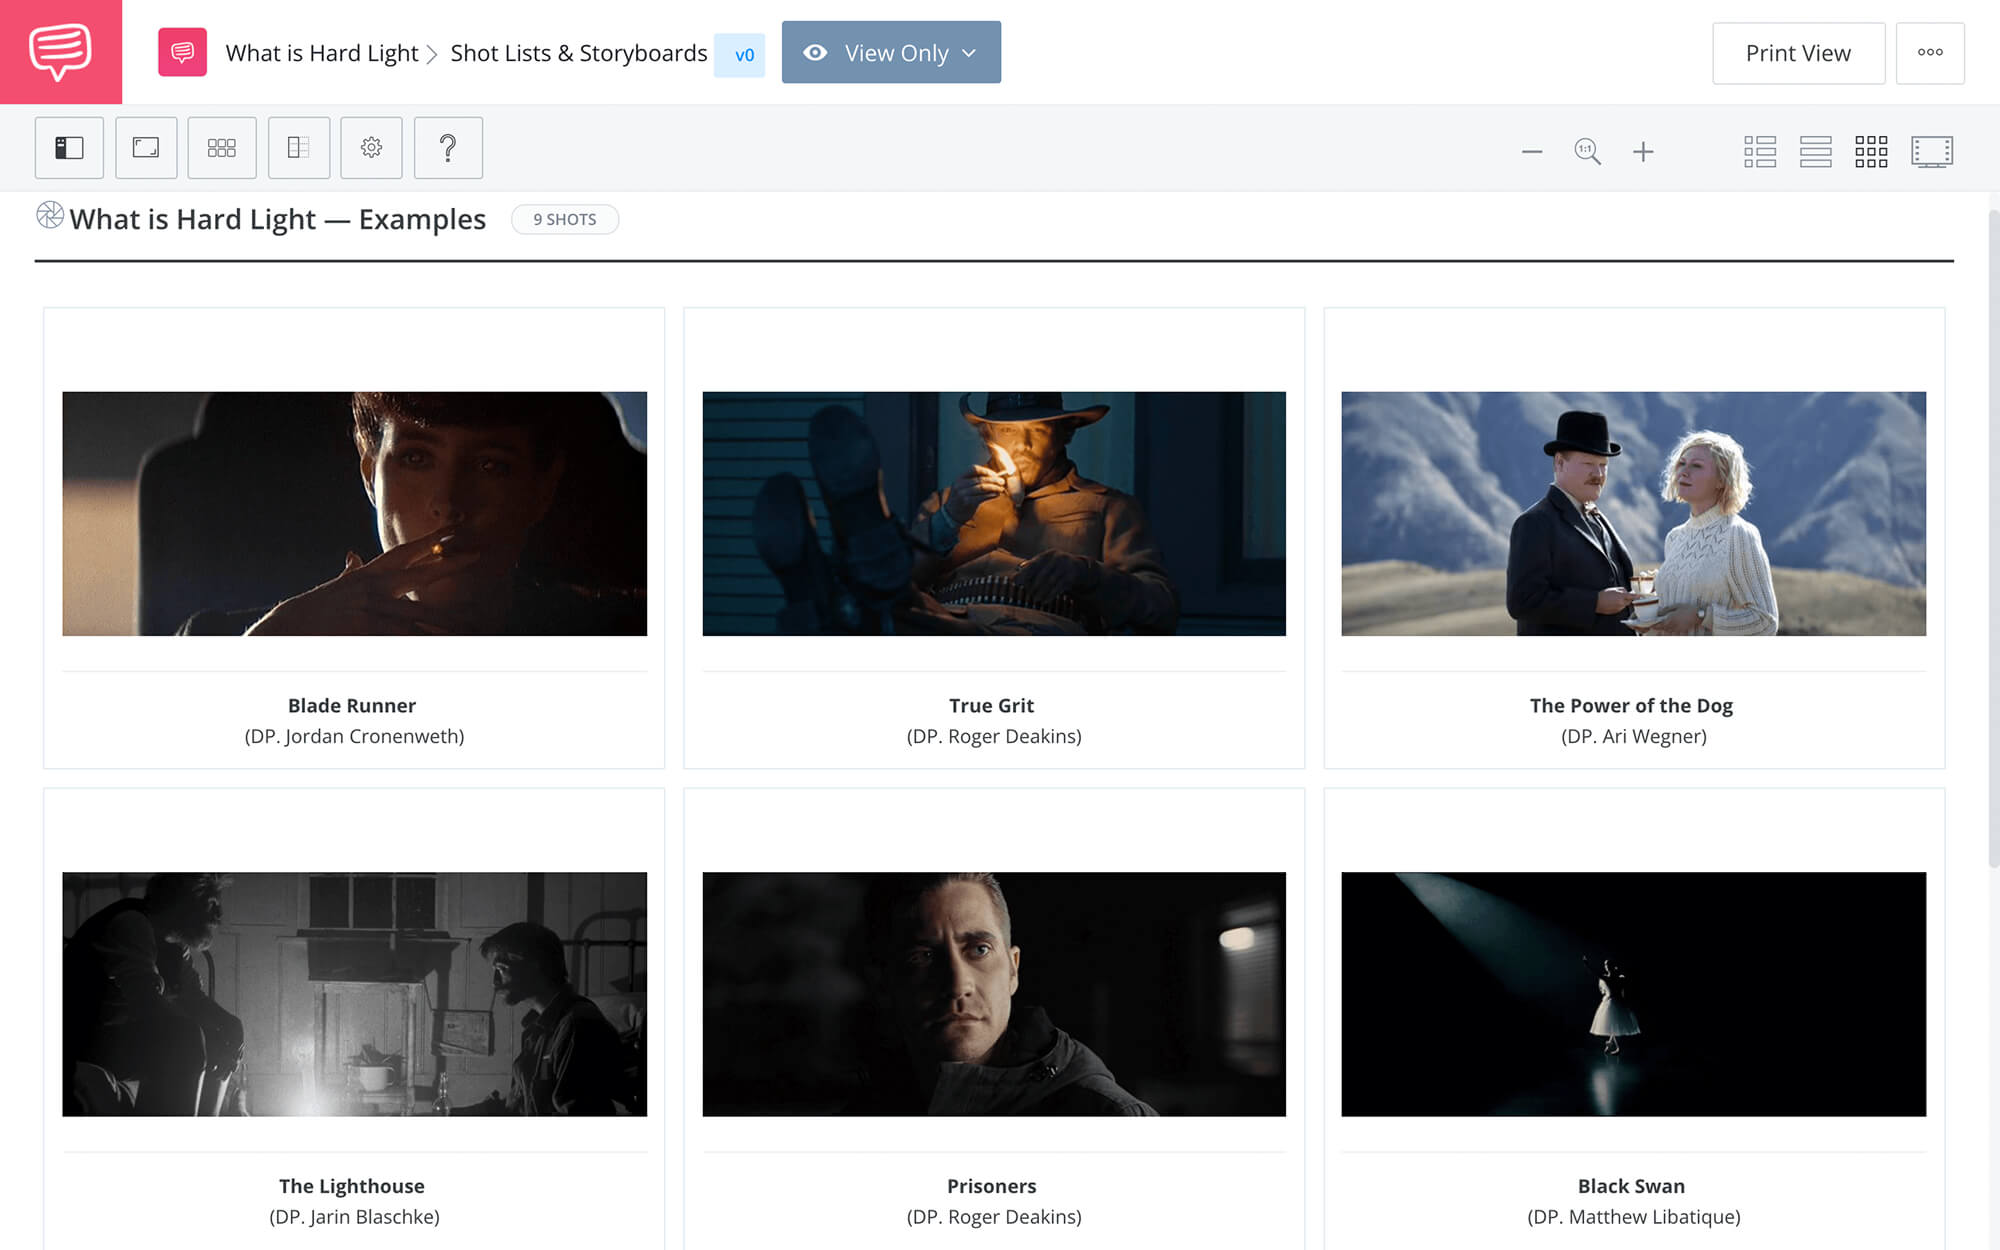Viewport: 2000px width, 1250px height.
Task: Click the Blade Runner title text
Action: 352,705
